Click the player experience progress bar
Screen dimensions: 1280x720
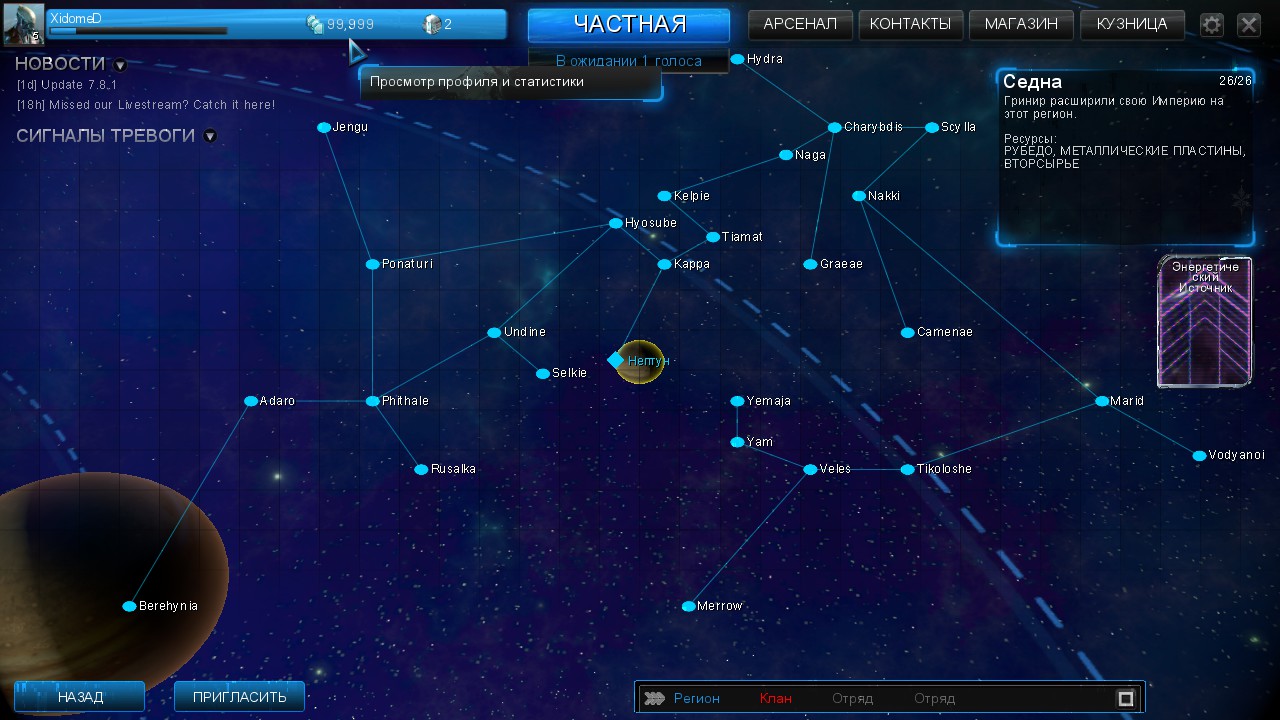point(138,31)
